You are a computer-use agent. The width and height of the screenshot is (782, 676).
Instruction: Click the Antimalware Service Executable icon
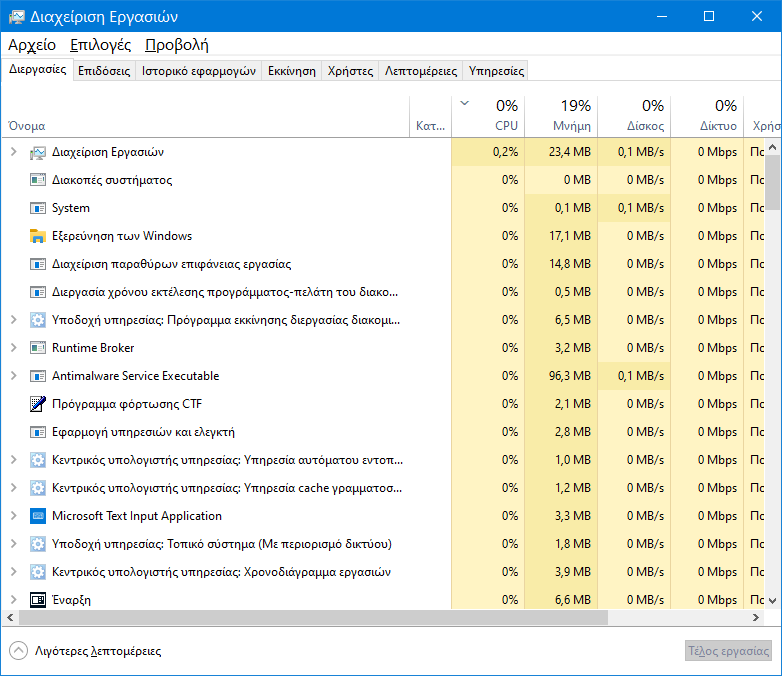pos(38,376)
